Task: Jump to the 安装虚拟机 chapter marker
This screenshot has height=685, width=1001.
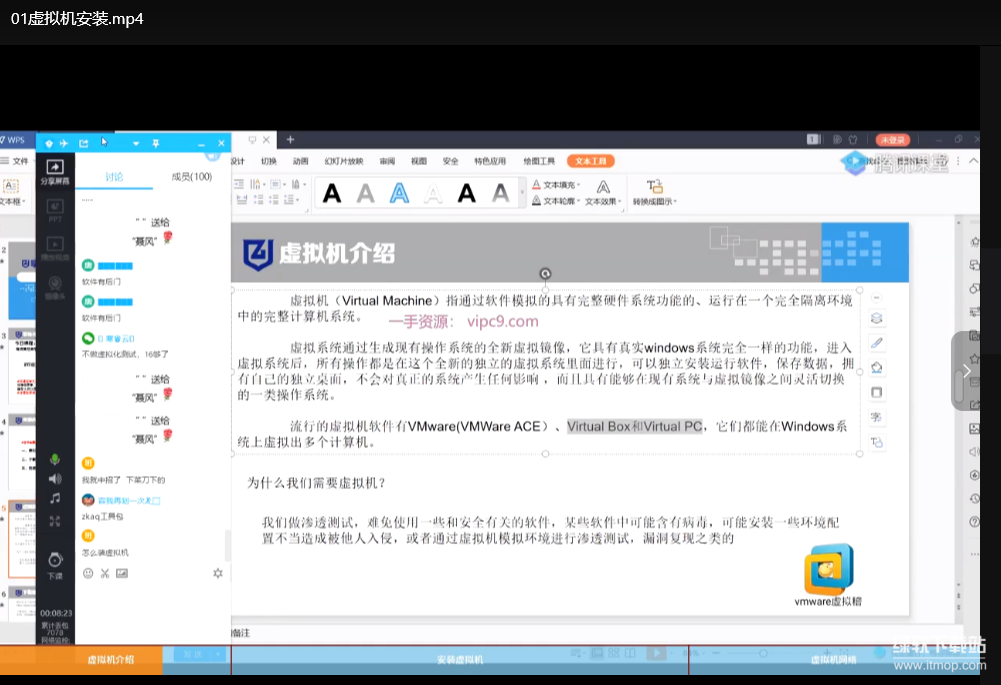Action: (x=460, y=659)
